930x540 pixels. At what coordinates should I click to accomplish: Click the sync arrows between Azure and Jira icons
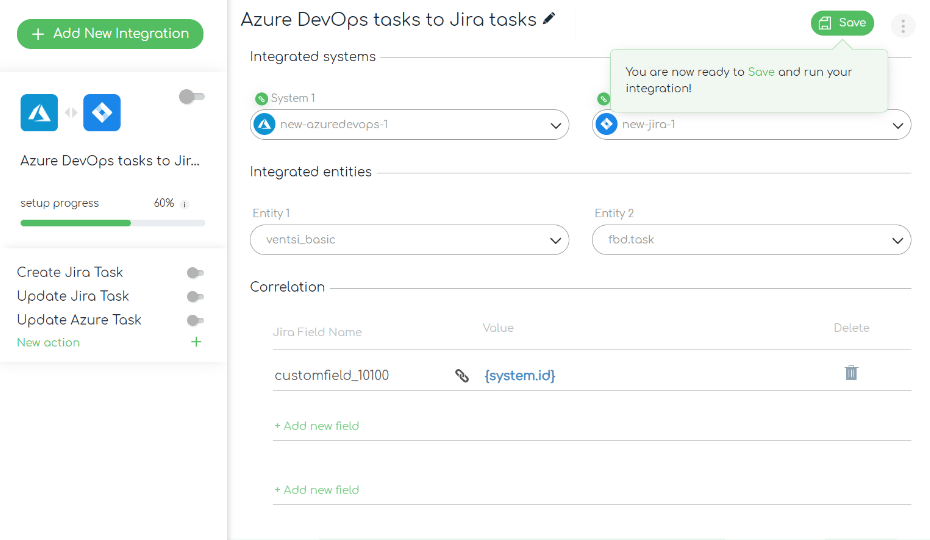[x=71, y=112]
